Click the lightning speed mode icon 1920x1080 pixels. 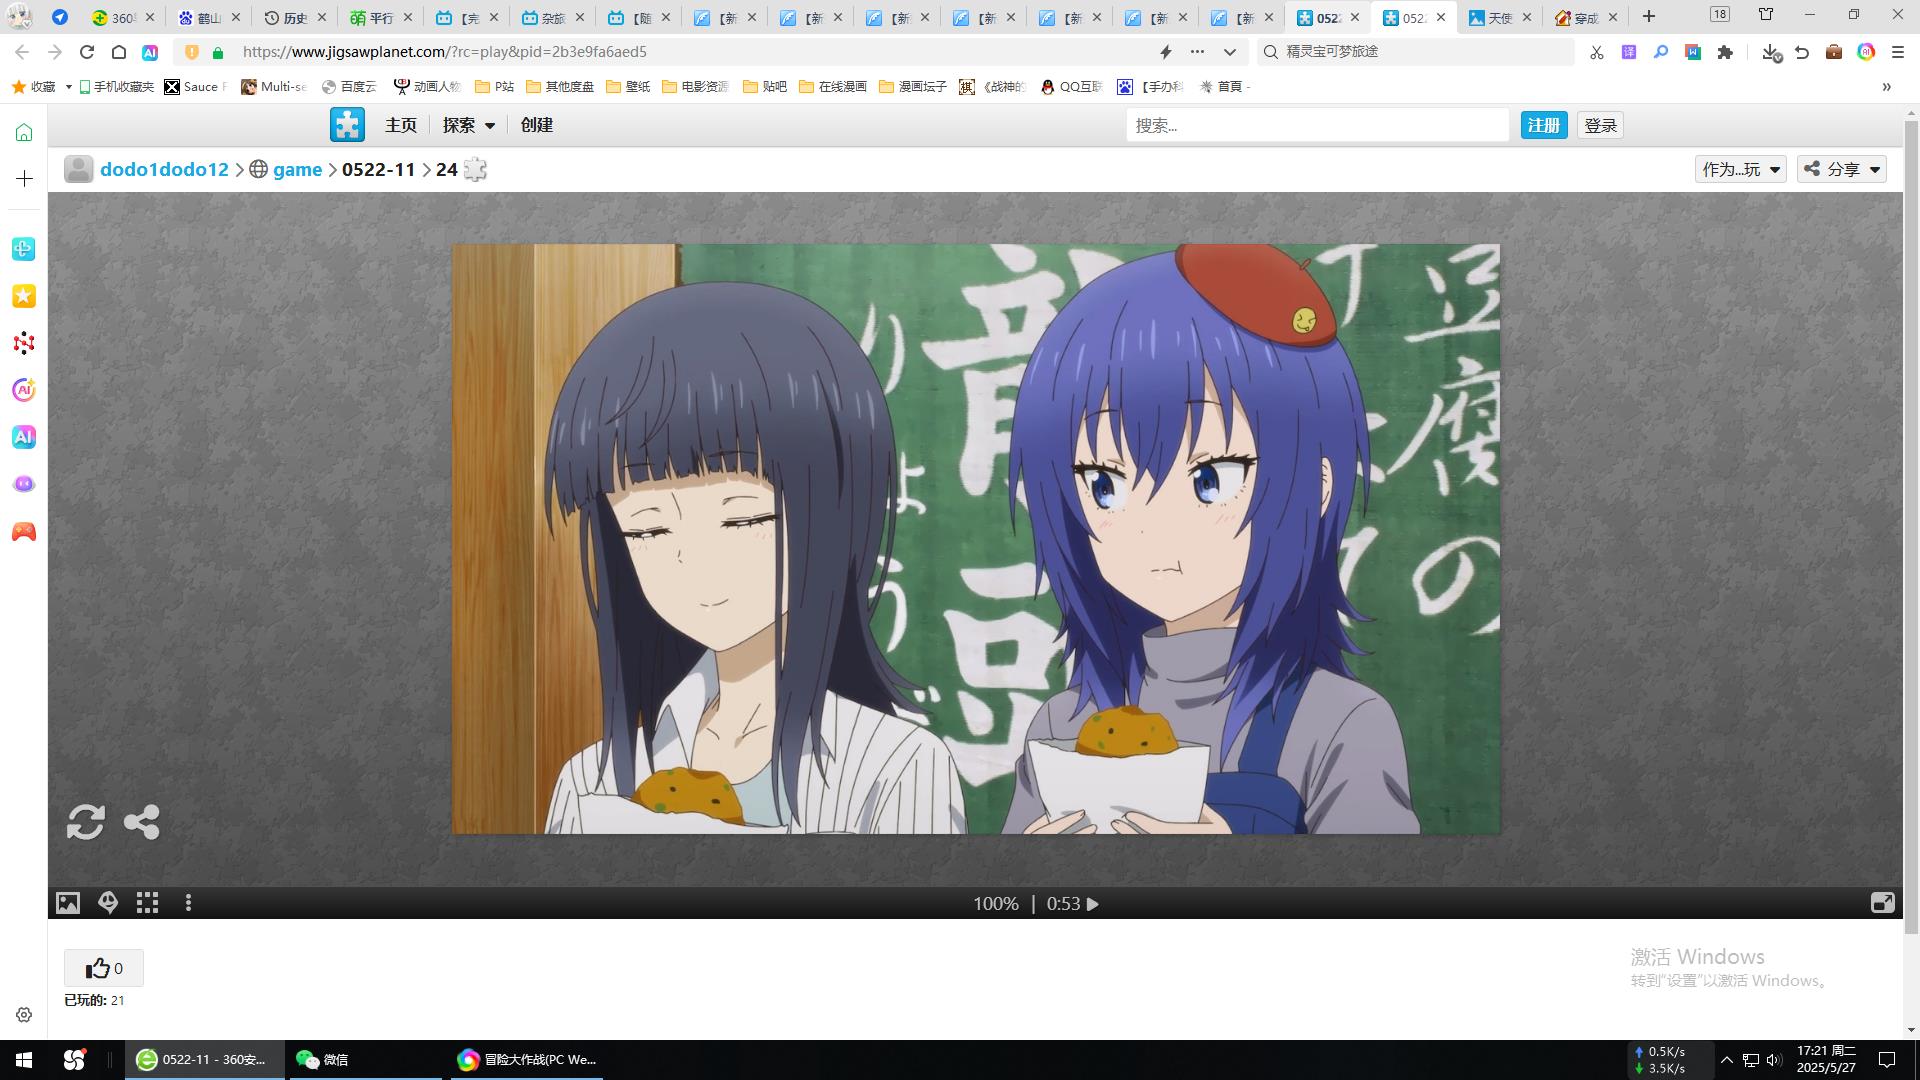(x=1165, y=52)
